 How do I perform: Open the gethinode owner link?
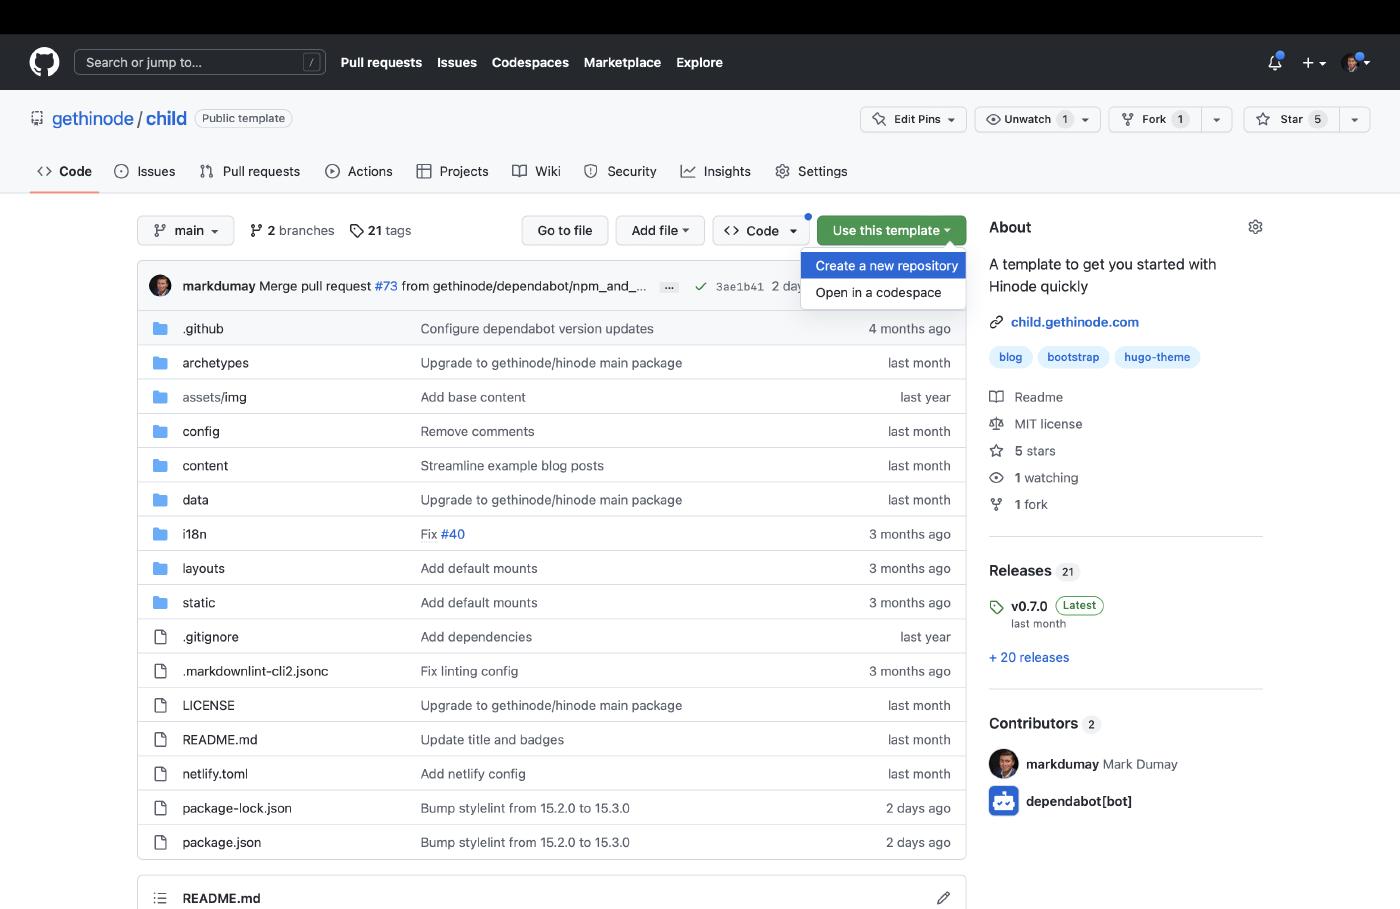click(x=93, y=118)
